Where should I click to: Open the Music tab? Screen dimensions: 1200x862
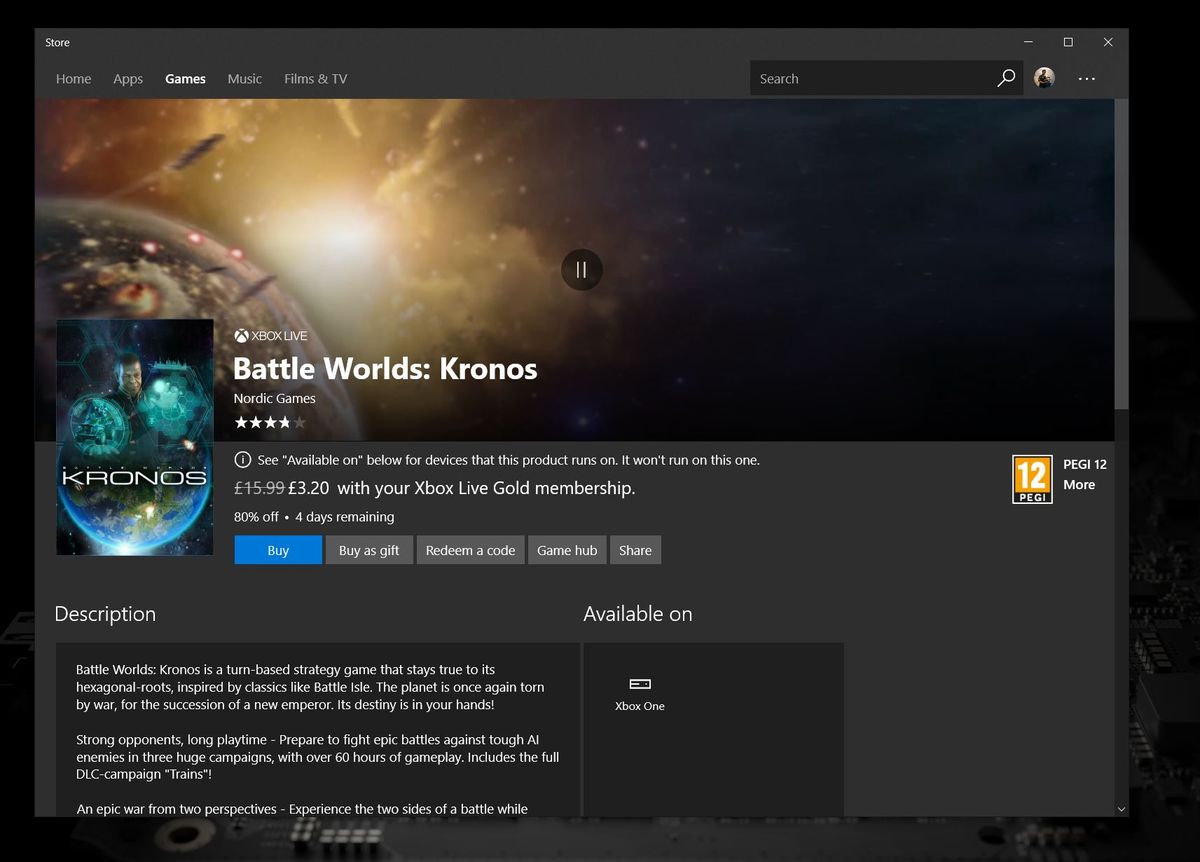244,78
